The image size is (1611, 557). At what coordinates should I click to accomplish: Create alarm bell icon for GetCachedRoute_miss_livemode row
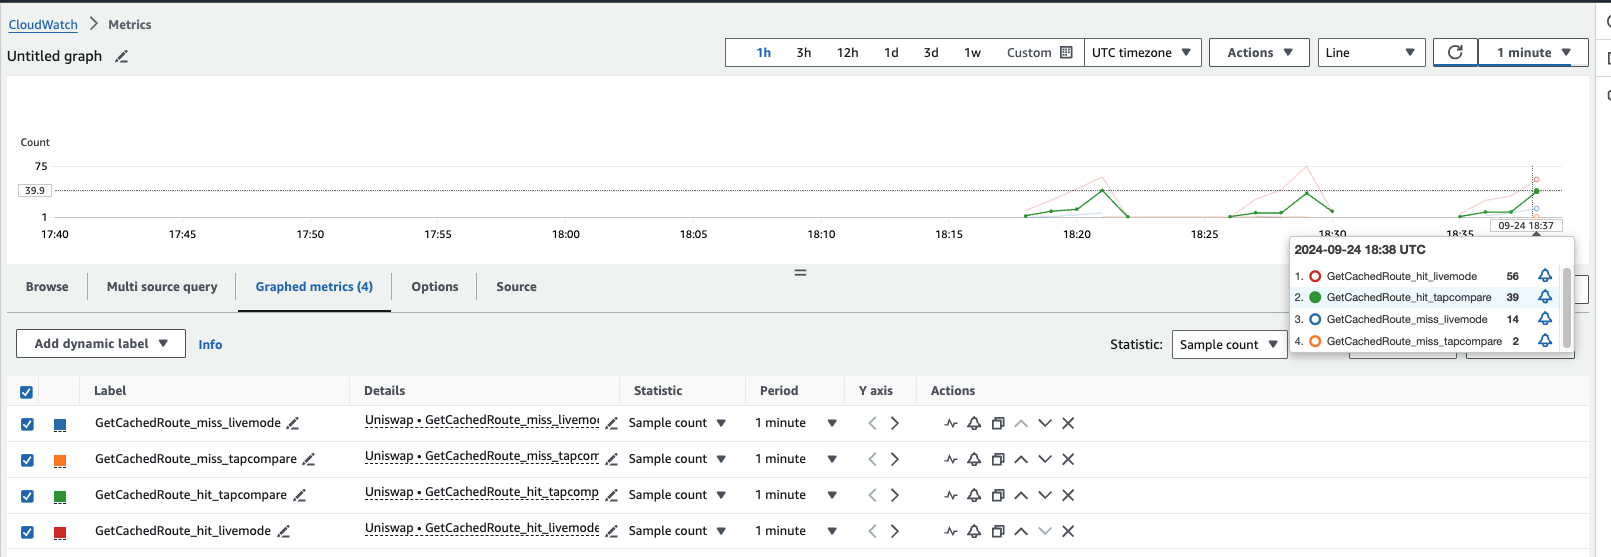point(974,424)
